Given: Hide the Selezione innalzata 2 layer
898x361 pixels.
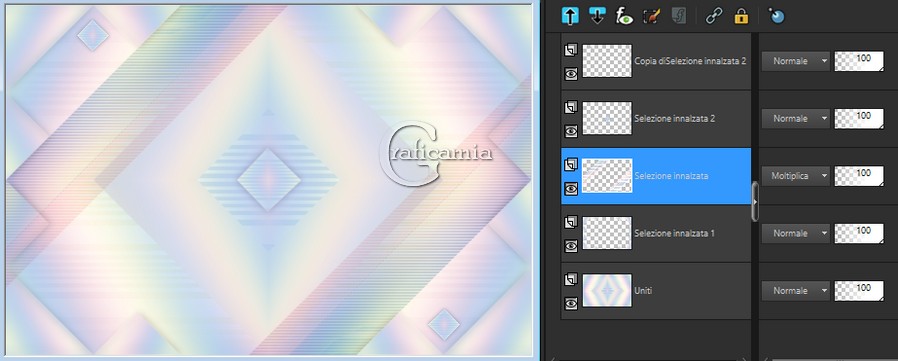Looking at the screenshot, I should coord(571,131).
